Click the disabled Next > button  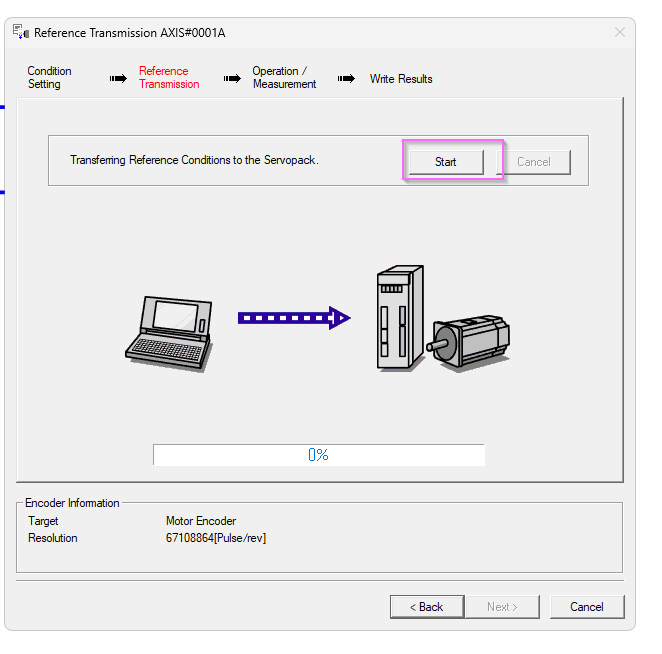coord(502,607)
